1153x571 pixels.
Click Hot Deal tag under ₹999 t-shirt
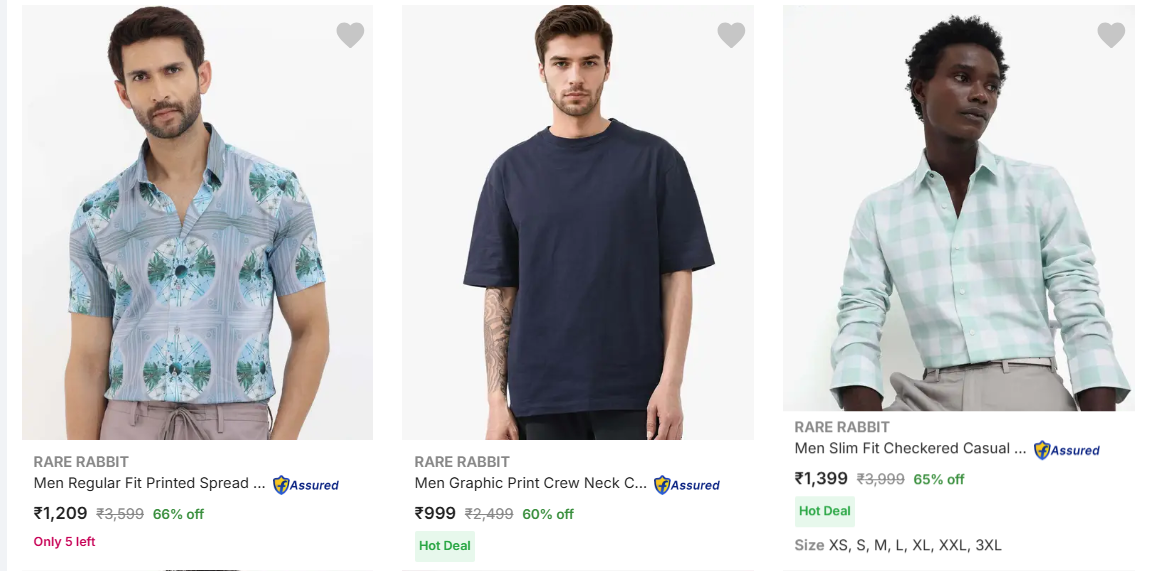click(445, 546)
